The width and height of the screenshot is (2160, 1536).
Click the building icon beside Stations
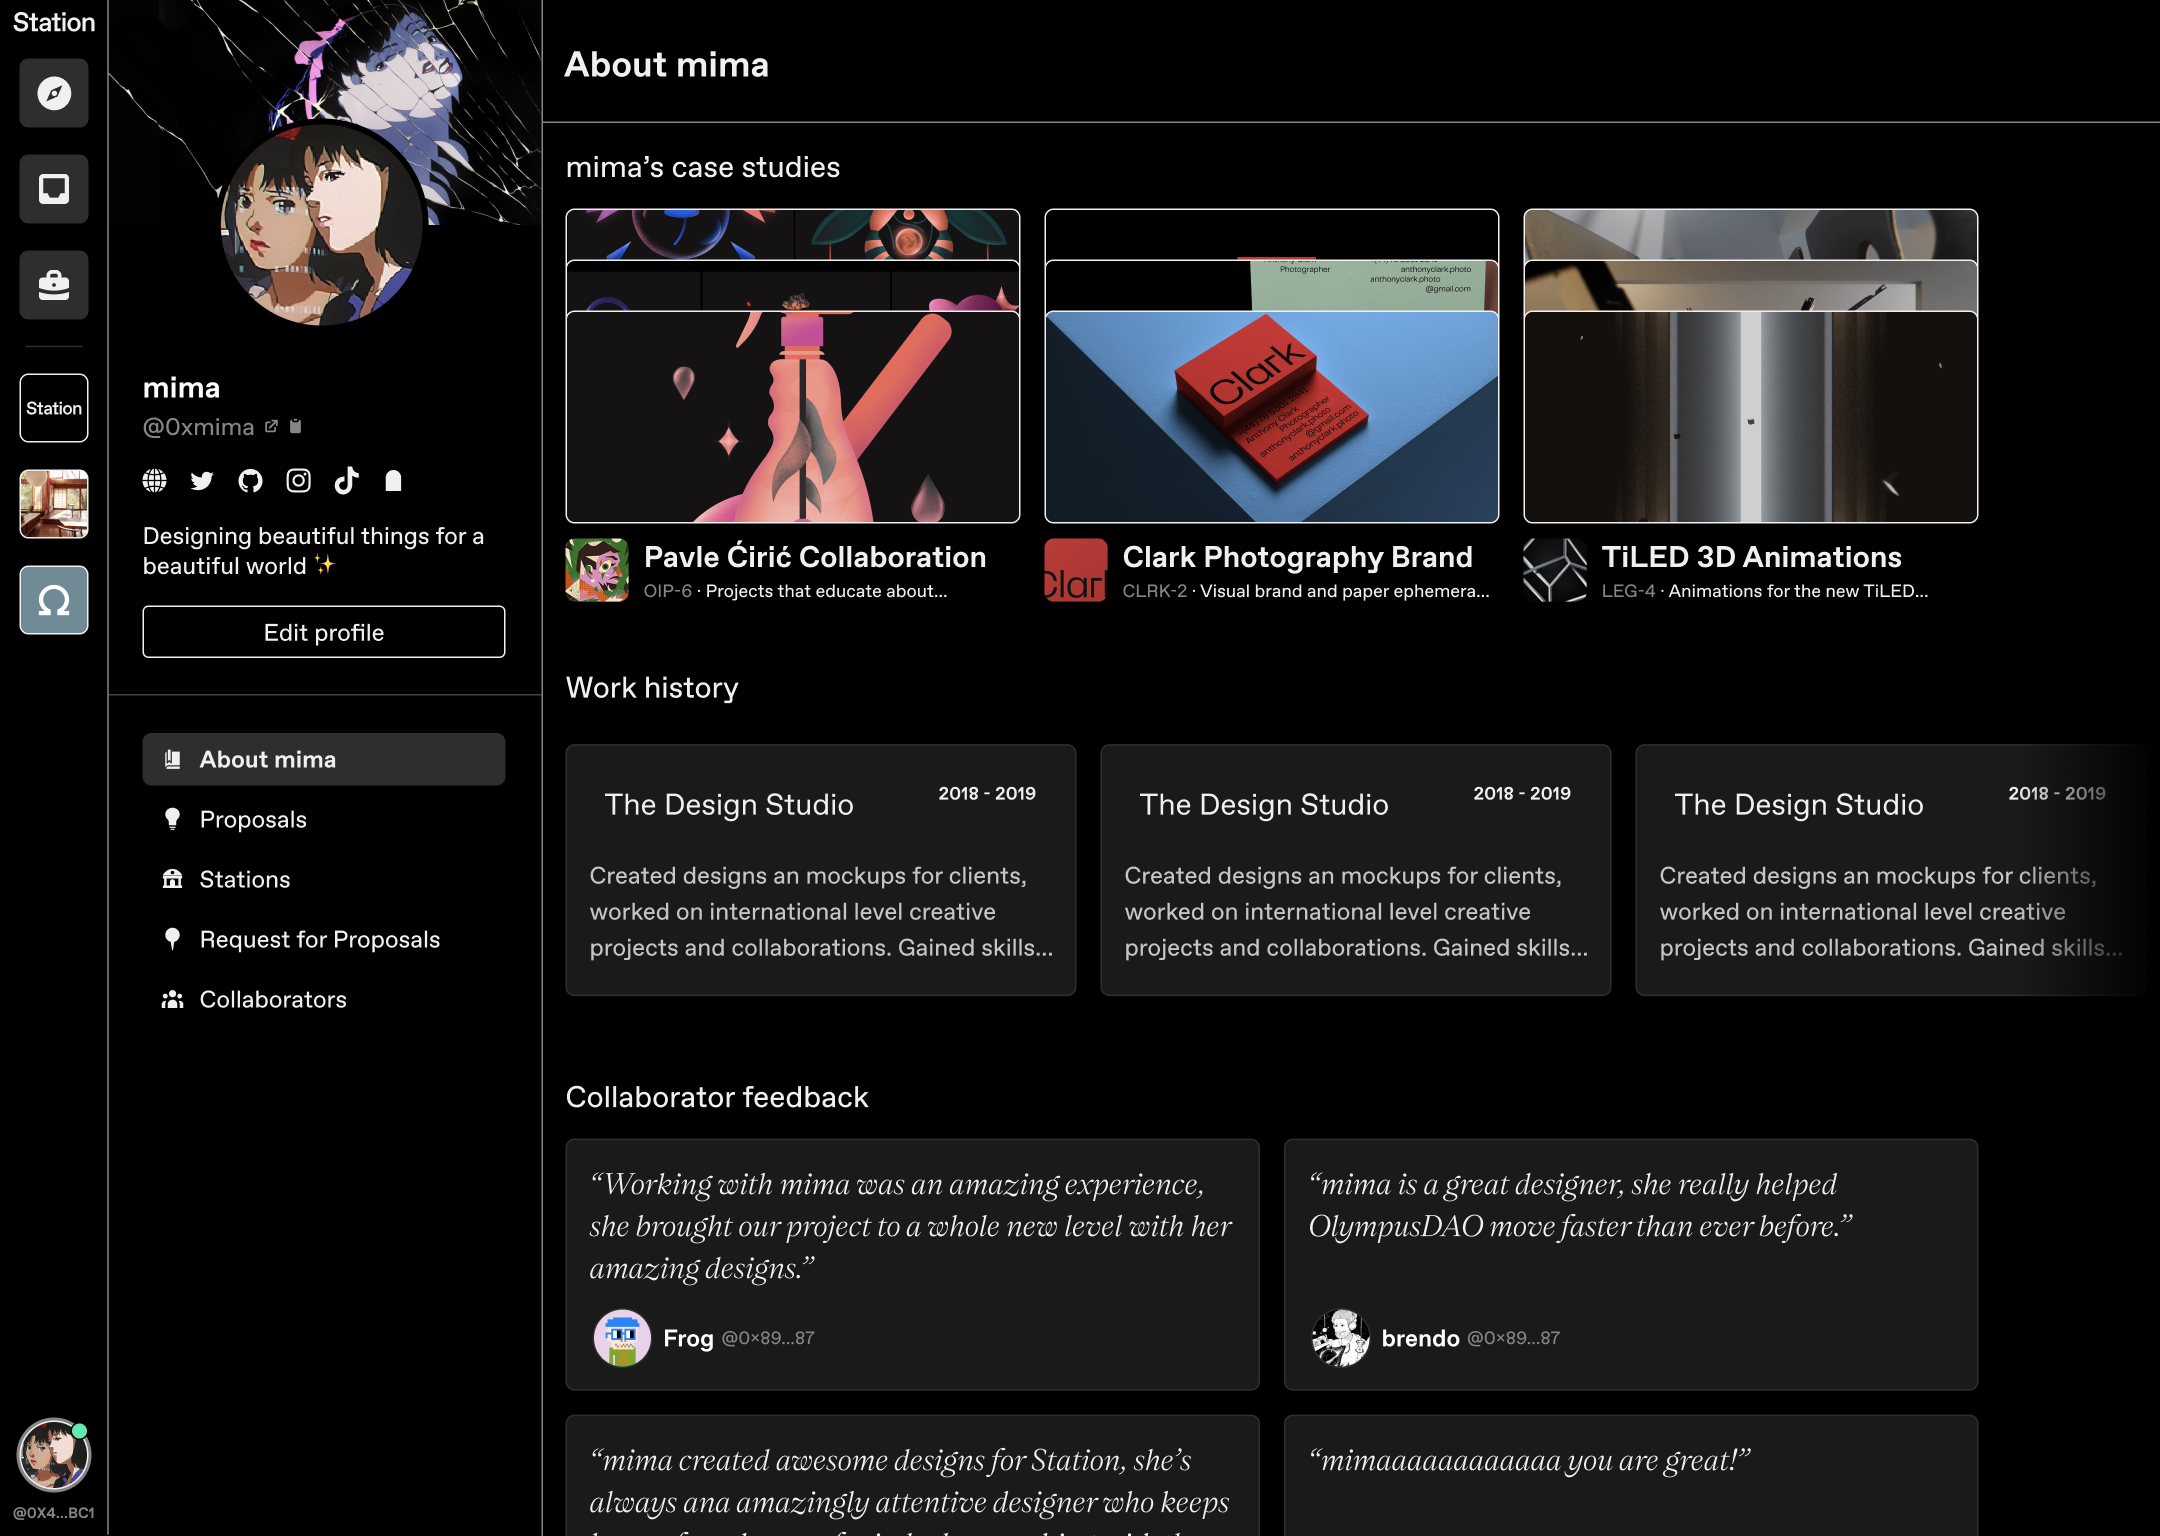coord(172,879)
